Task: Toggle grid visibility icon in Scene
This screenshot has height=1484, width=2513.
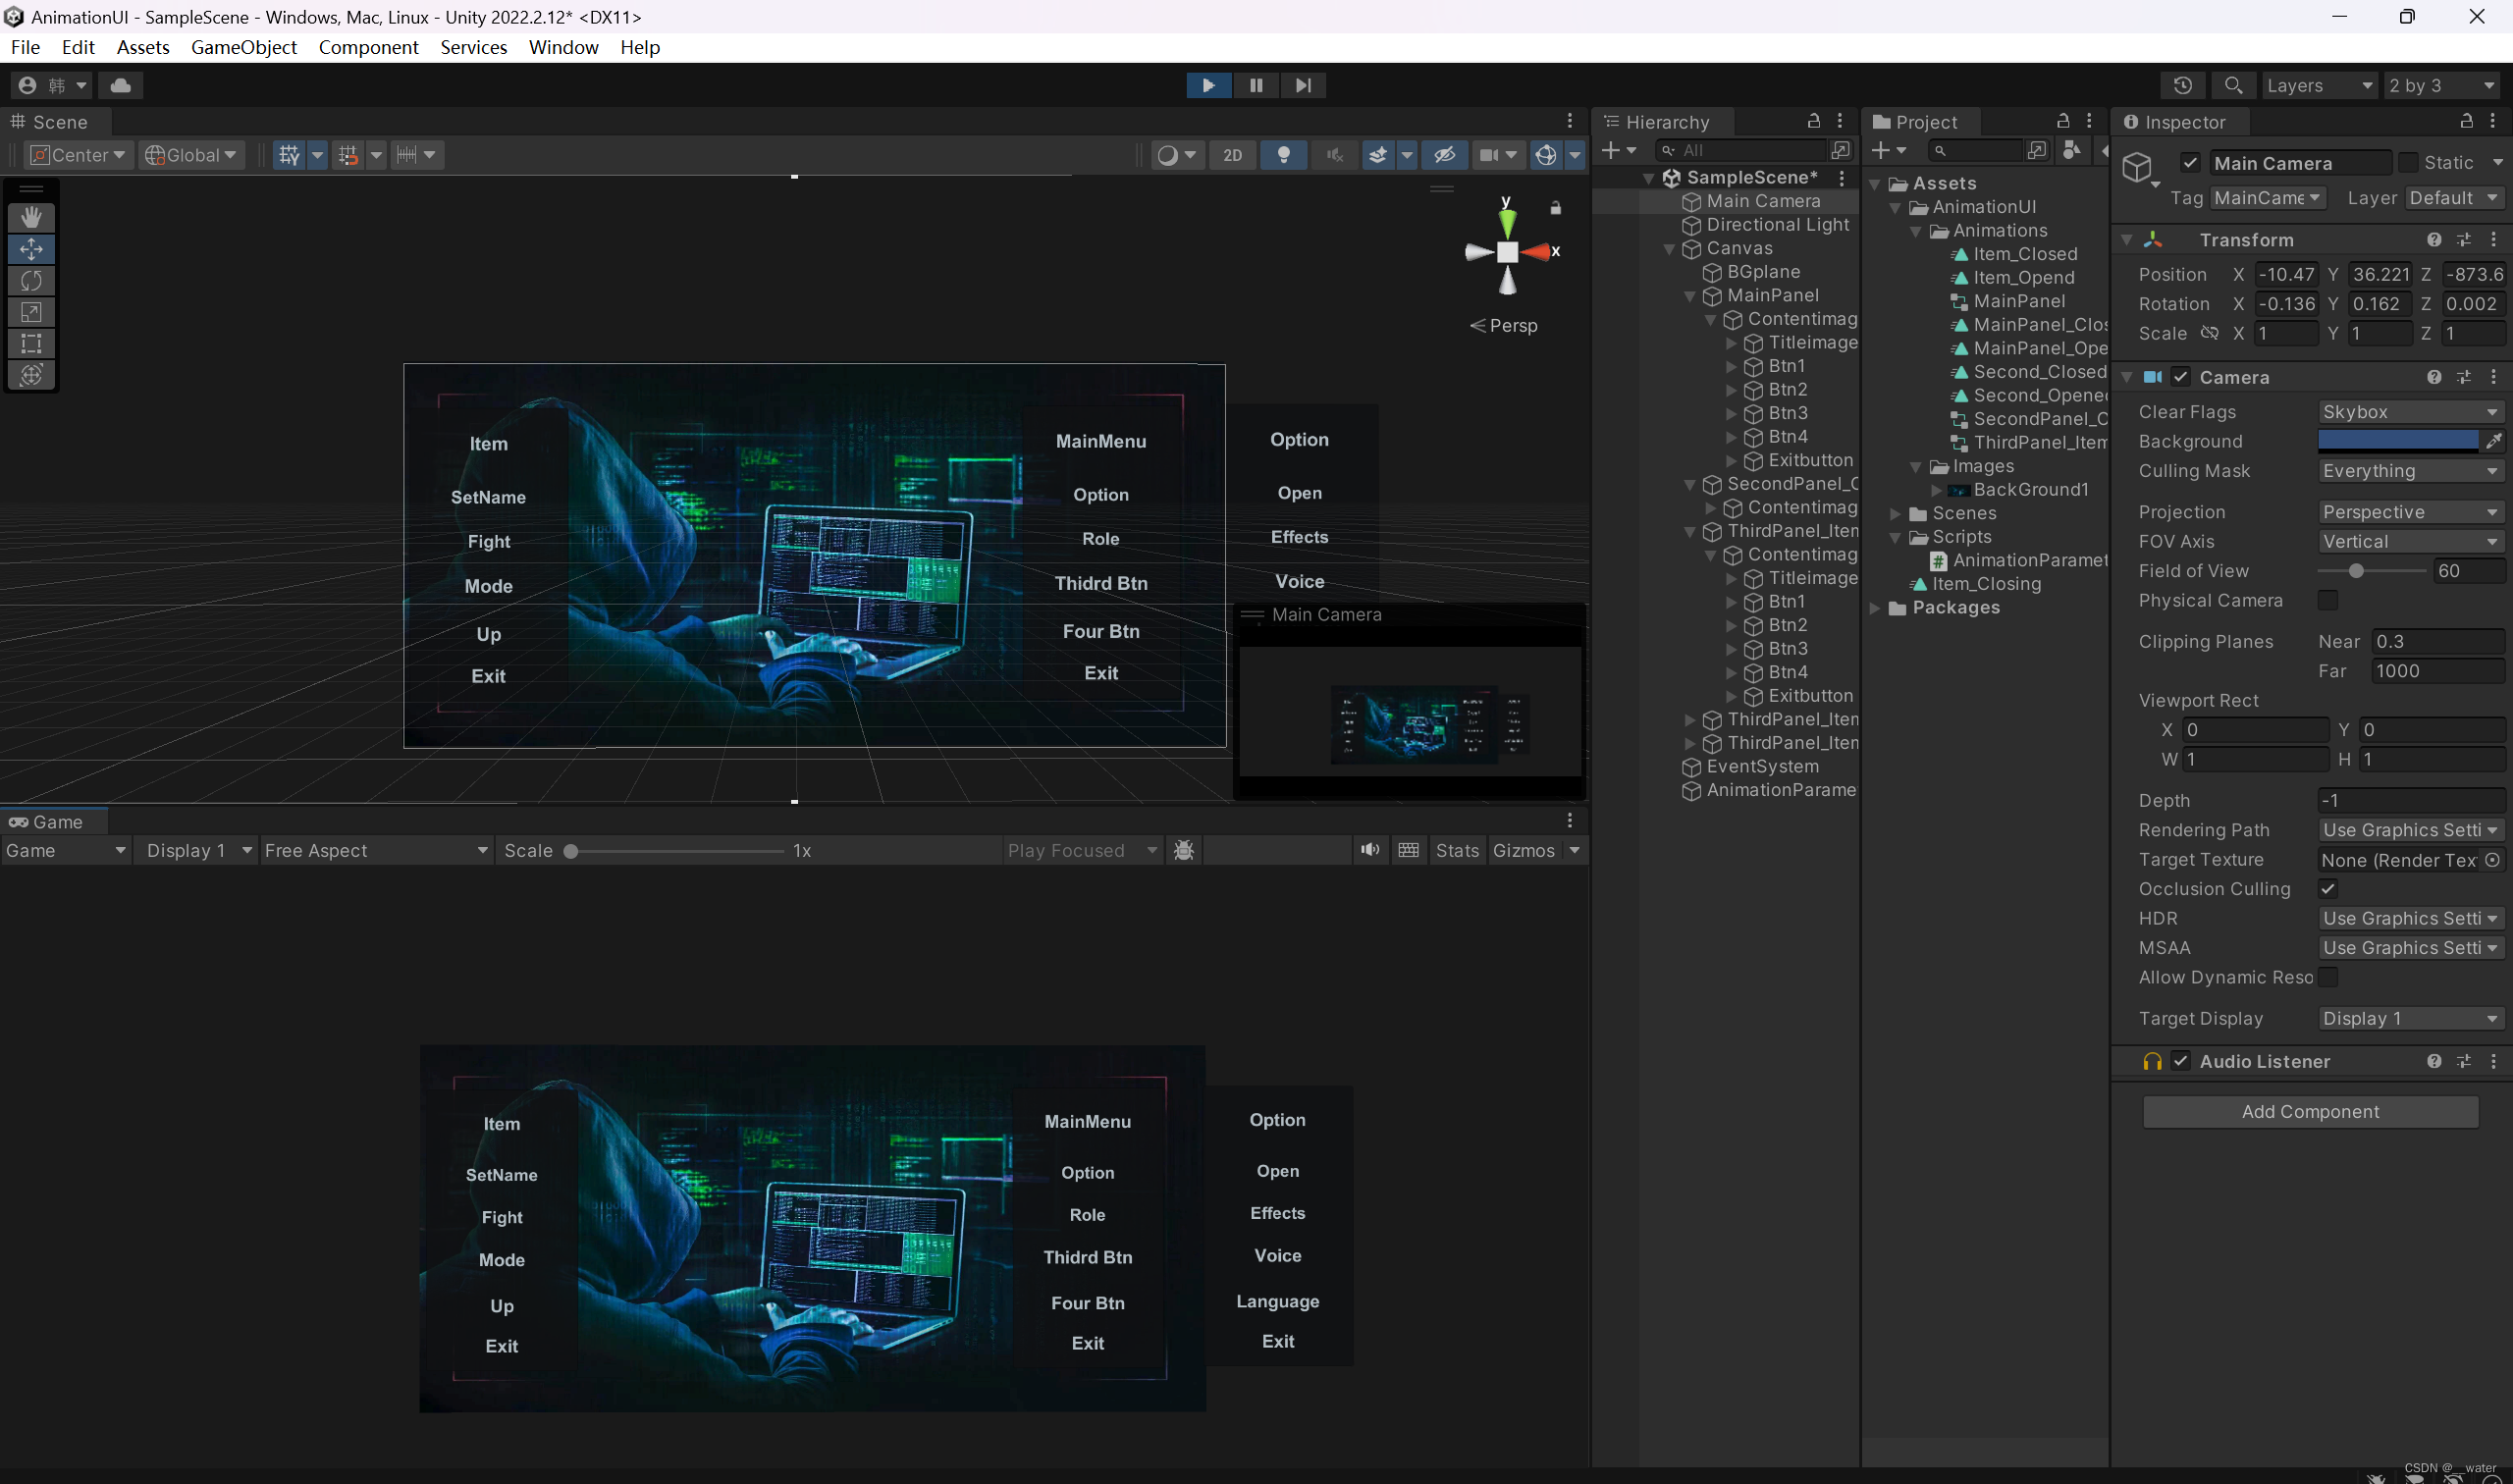Action: click(289, 155)
